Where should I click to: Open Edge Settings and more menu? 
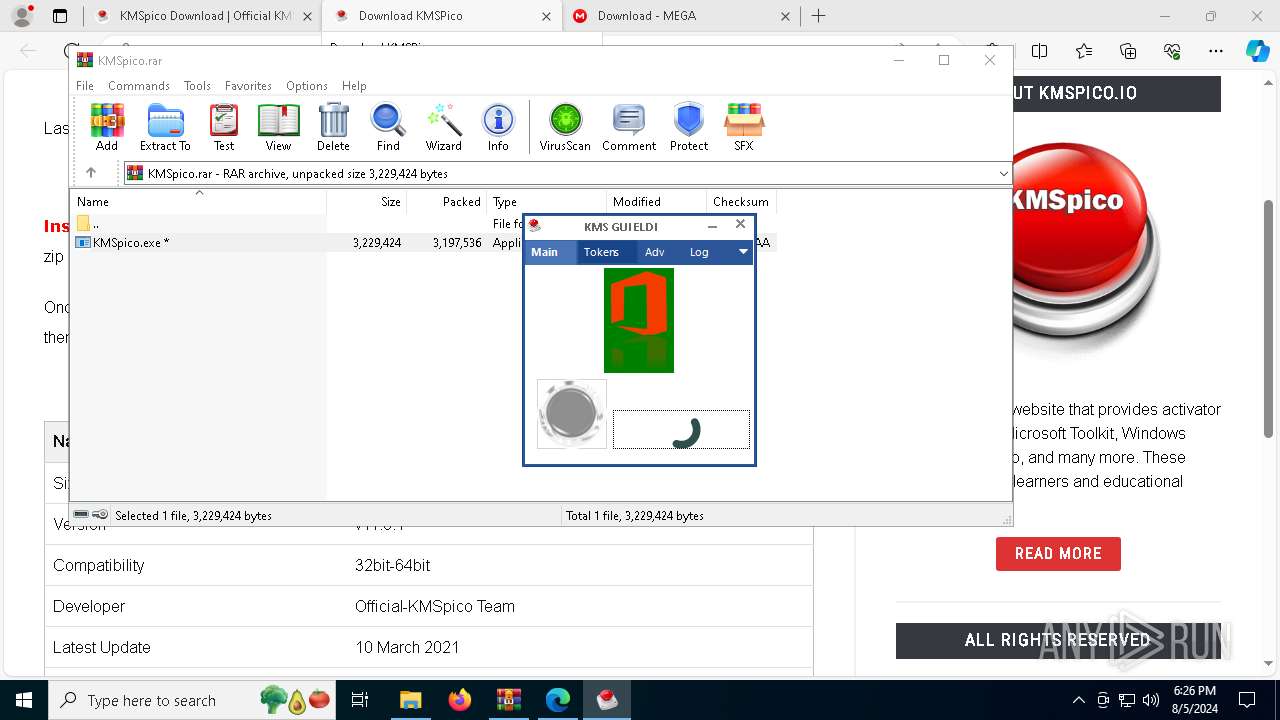coord(1216,51)
